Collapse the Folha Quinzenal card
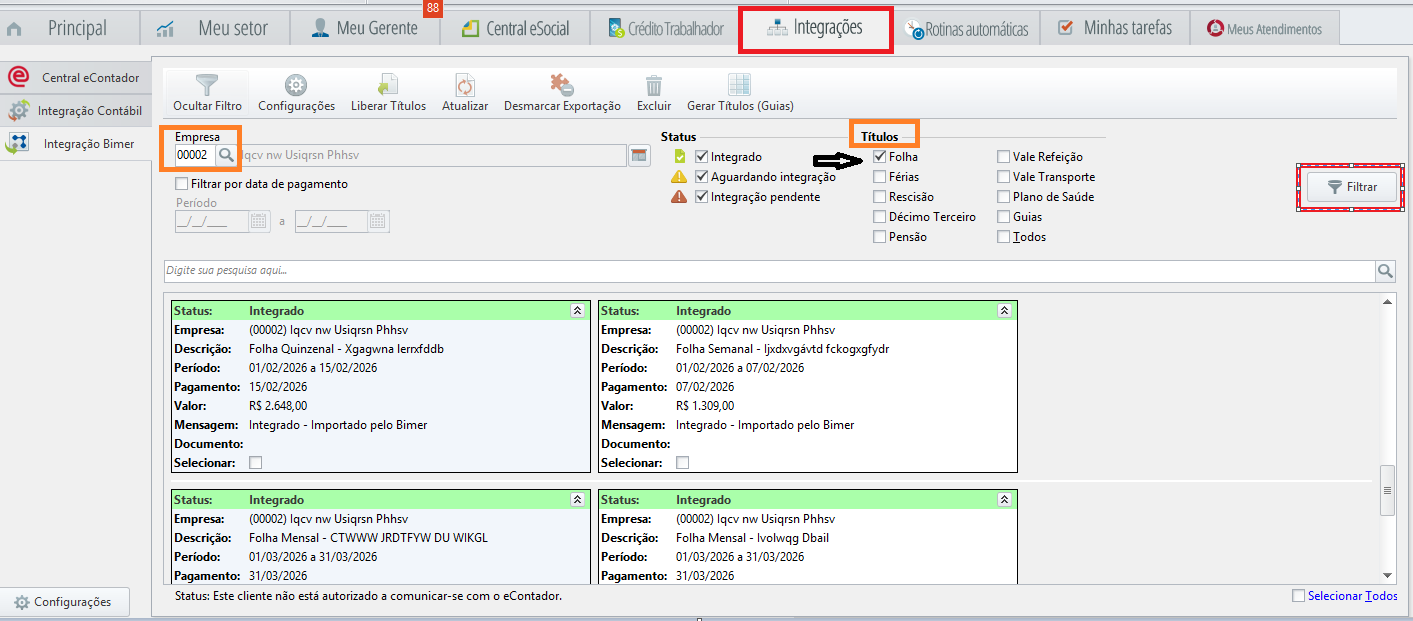The width and height of the screenshot is (1413, 621). [577, 311]
